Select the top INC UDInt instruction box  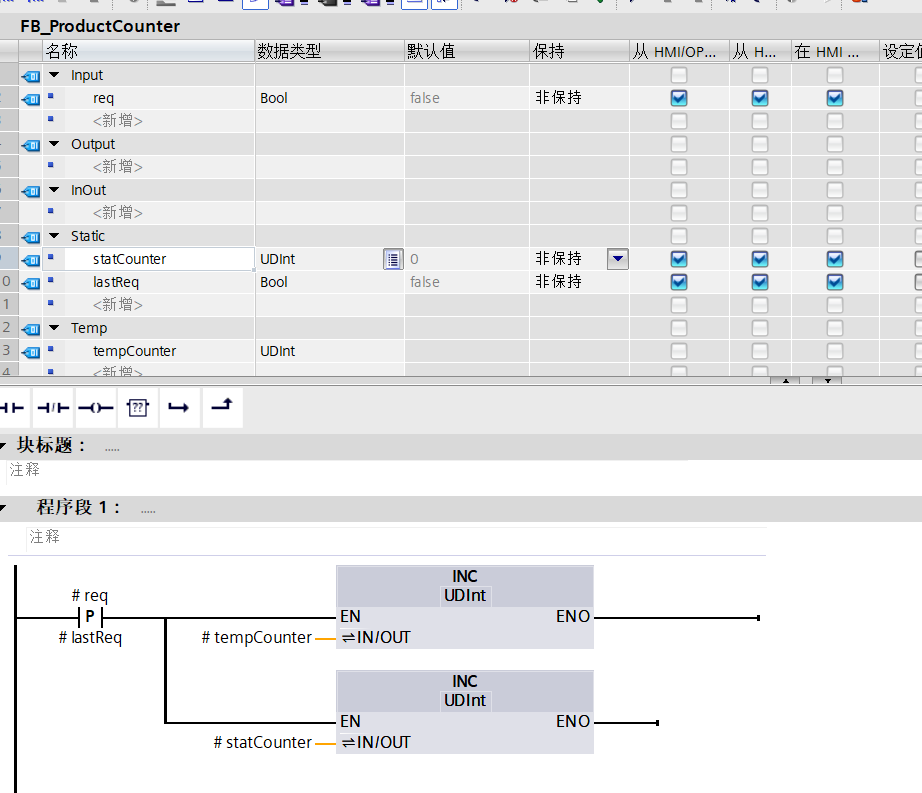click(464, 586)
